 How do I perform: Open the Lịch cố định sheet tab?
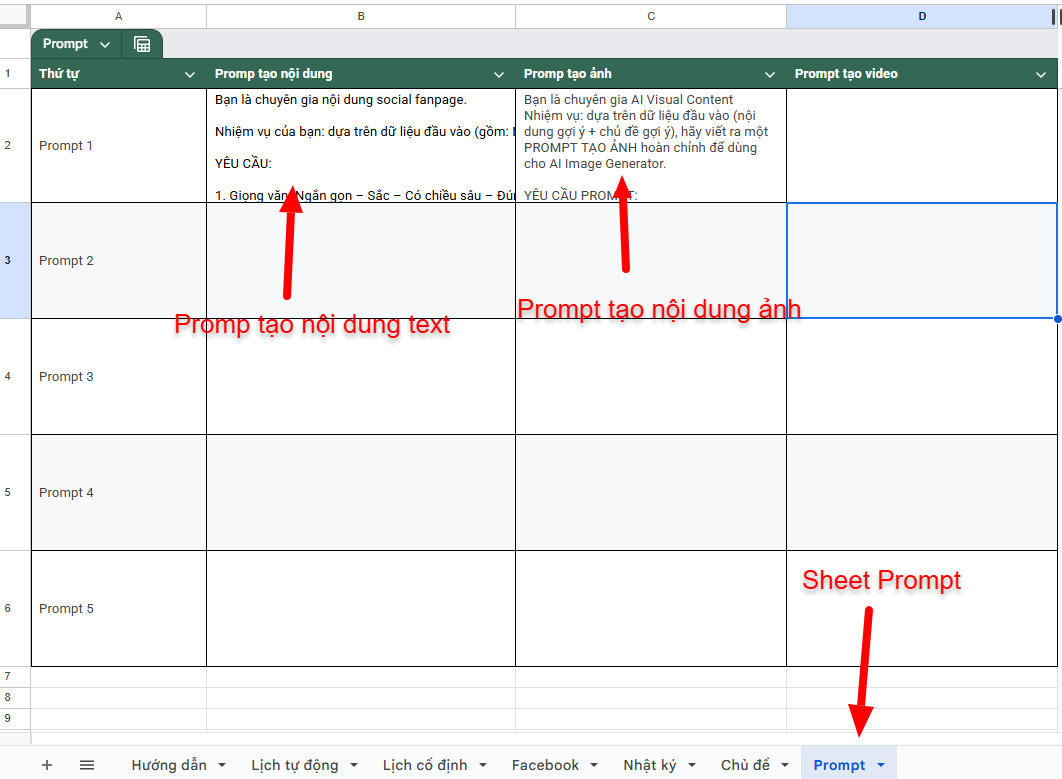coord(425,765)
